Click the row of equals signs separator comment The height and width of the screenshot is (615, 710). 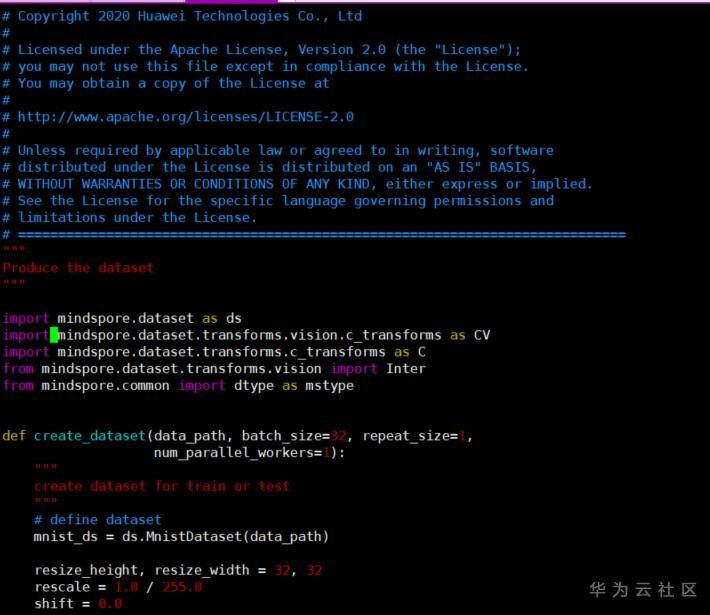pos(314,235)
